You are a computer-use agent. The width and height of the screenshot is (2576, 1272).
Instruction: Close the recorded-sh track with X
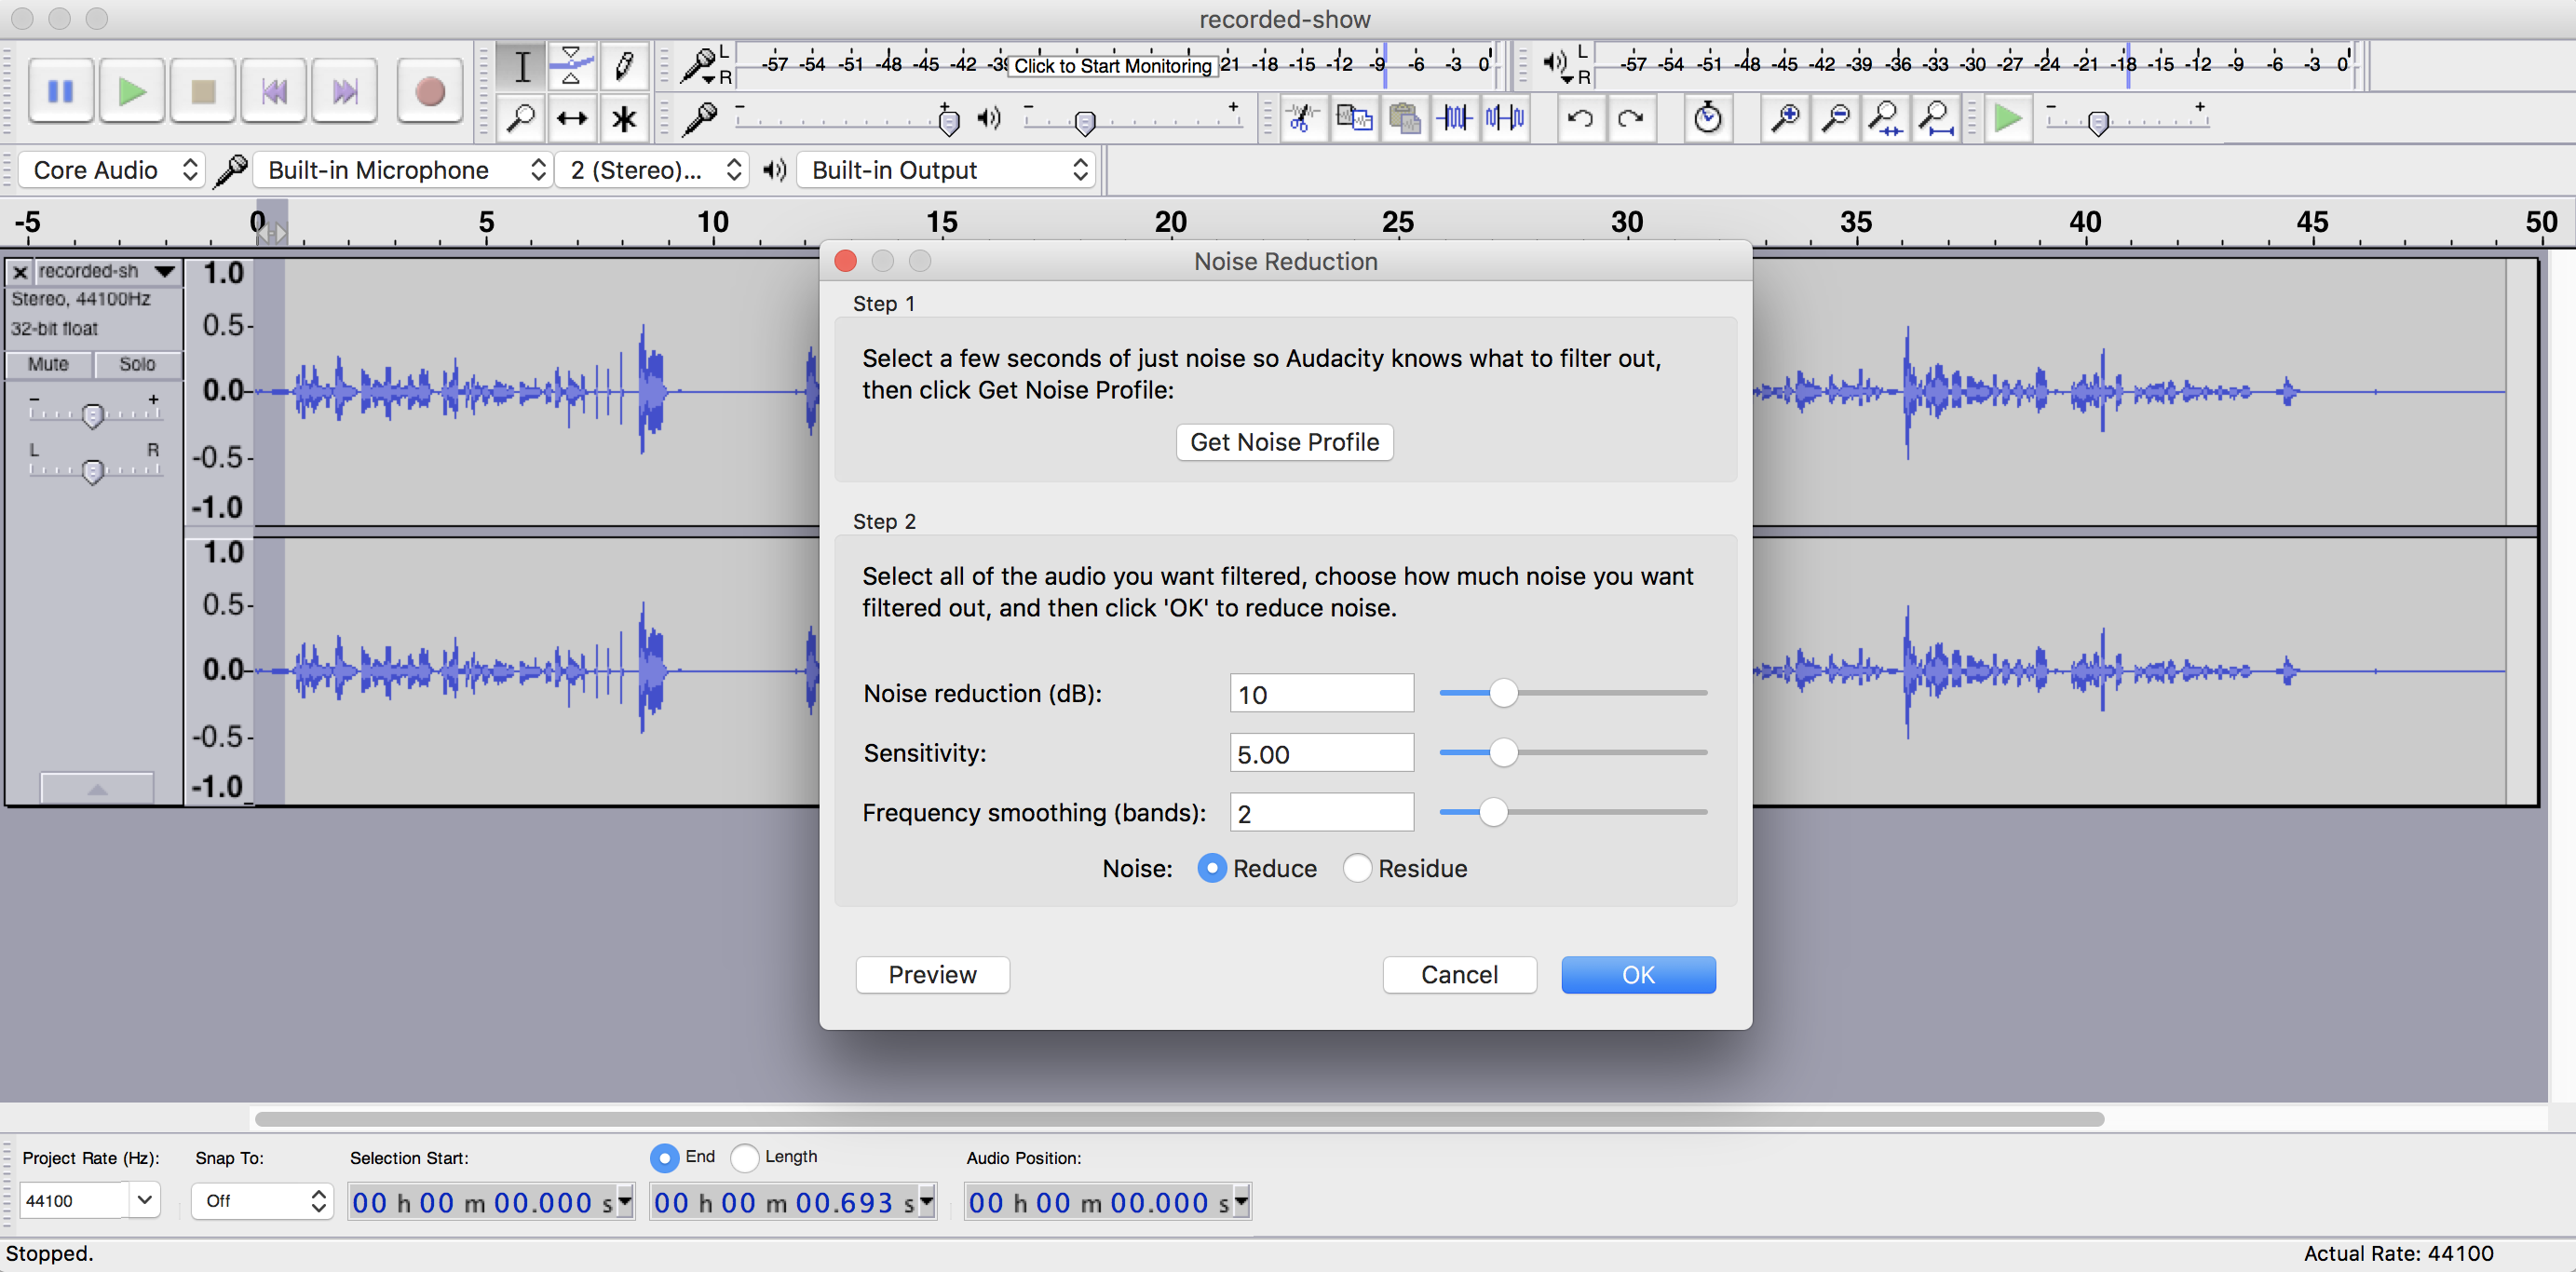point(20,271)
